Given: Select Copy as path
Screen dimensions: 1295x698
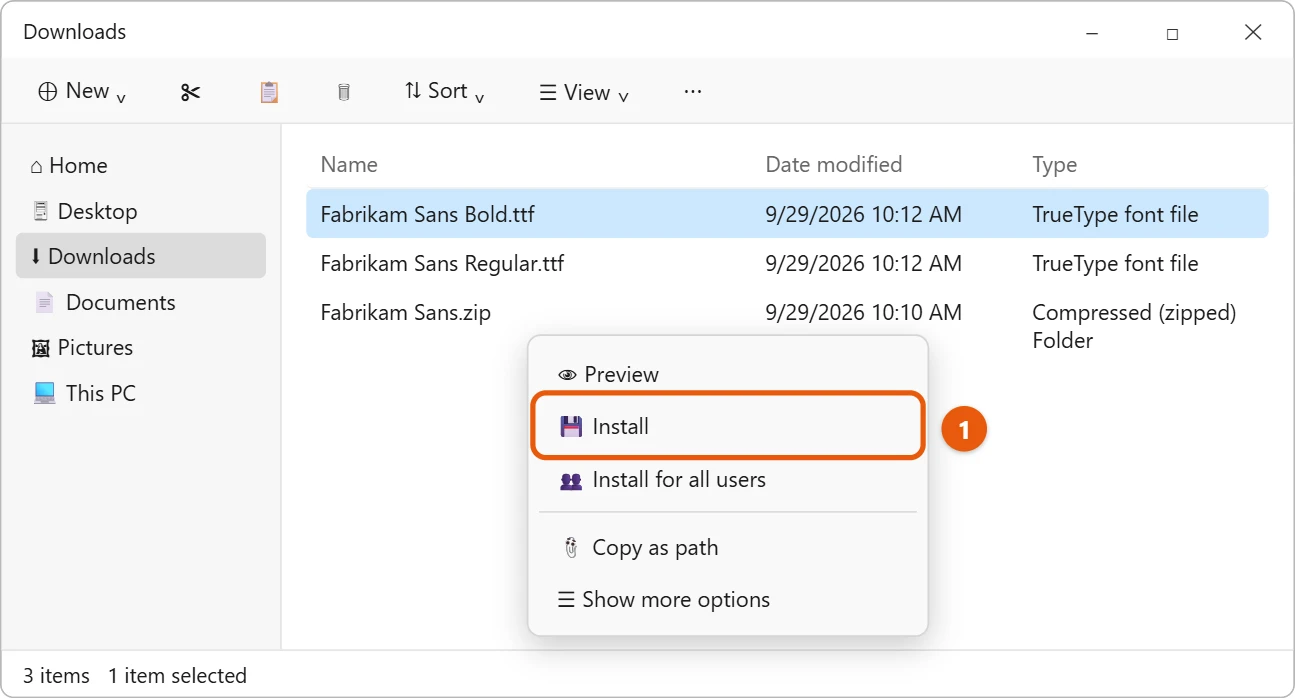Looking at the screenshot, I should (x=728, y=548).
